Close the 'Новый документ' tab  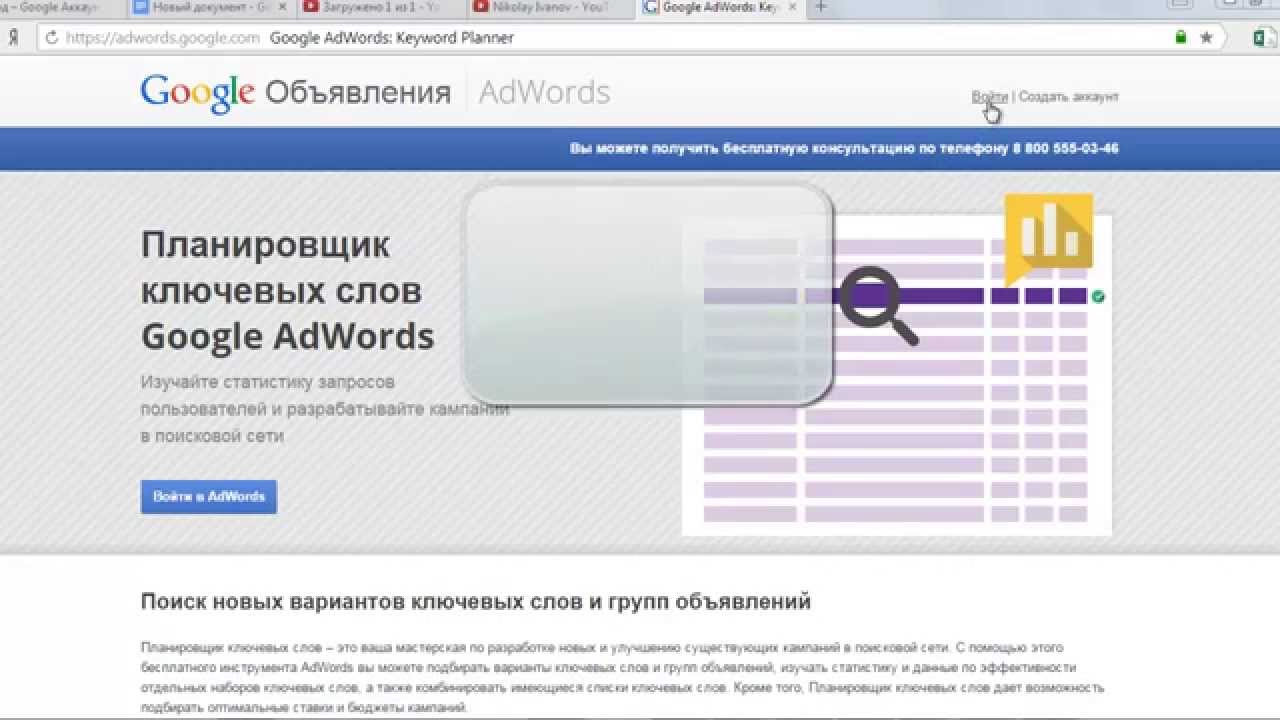point(281,7)
